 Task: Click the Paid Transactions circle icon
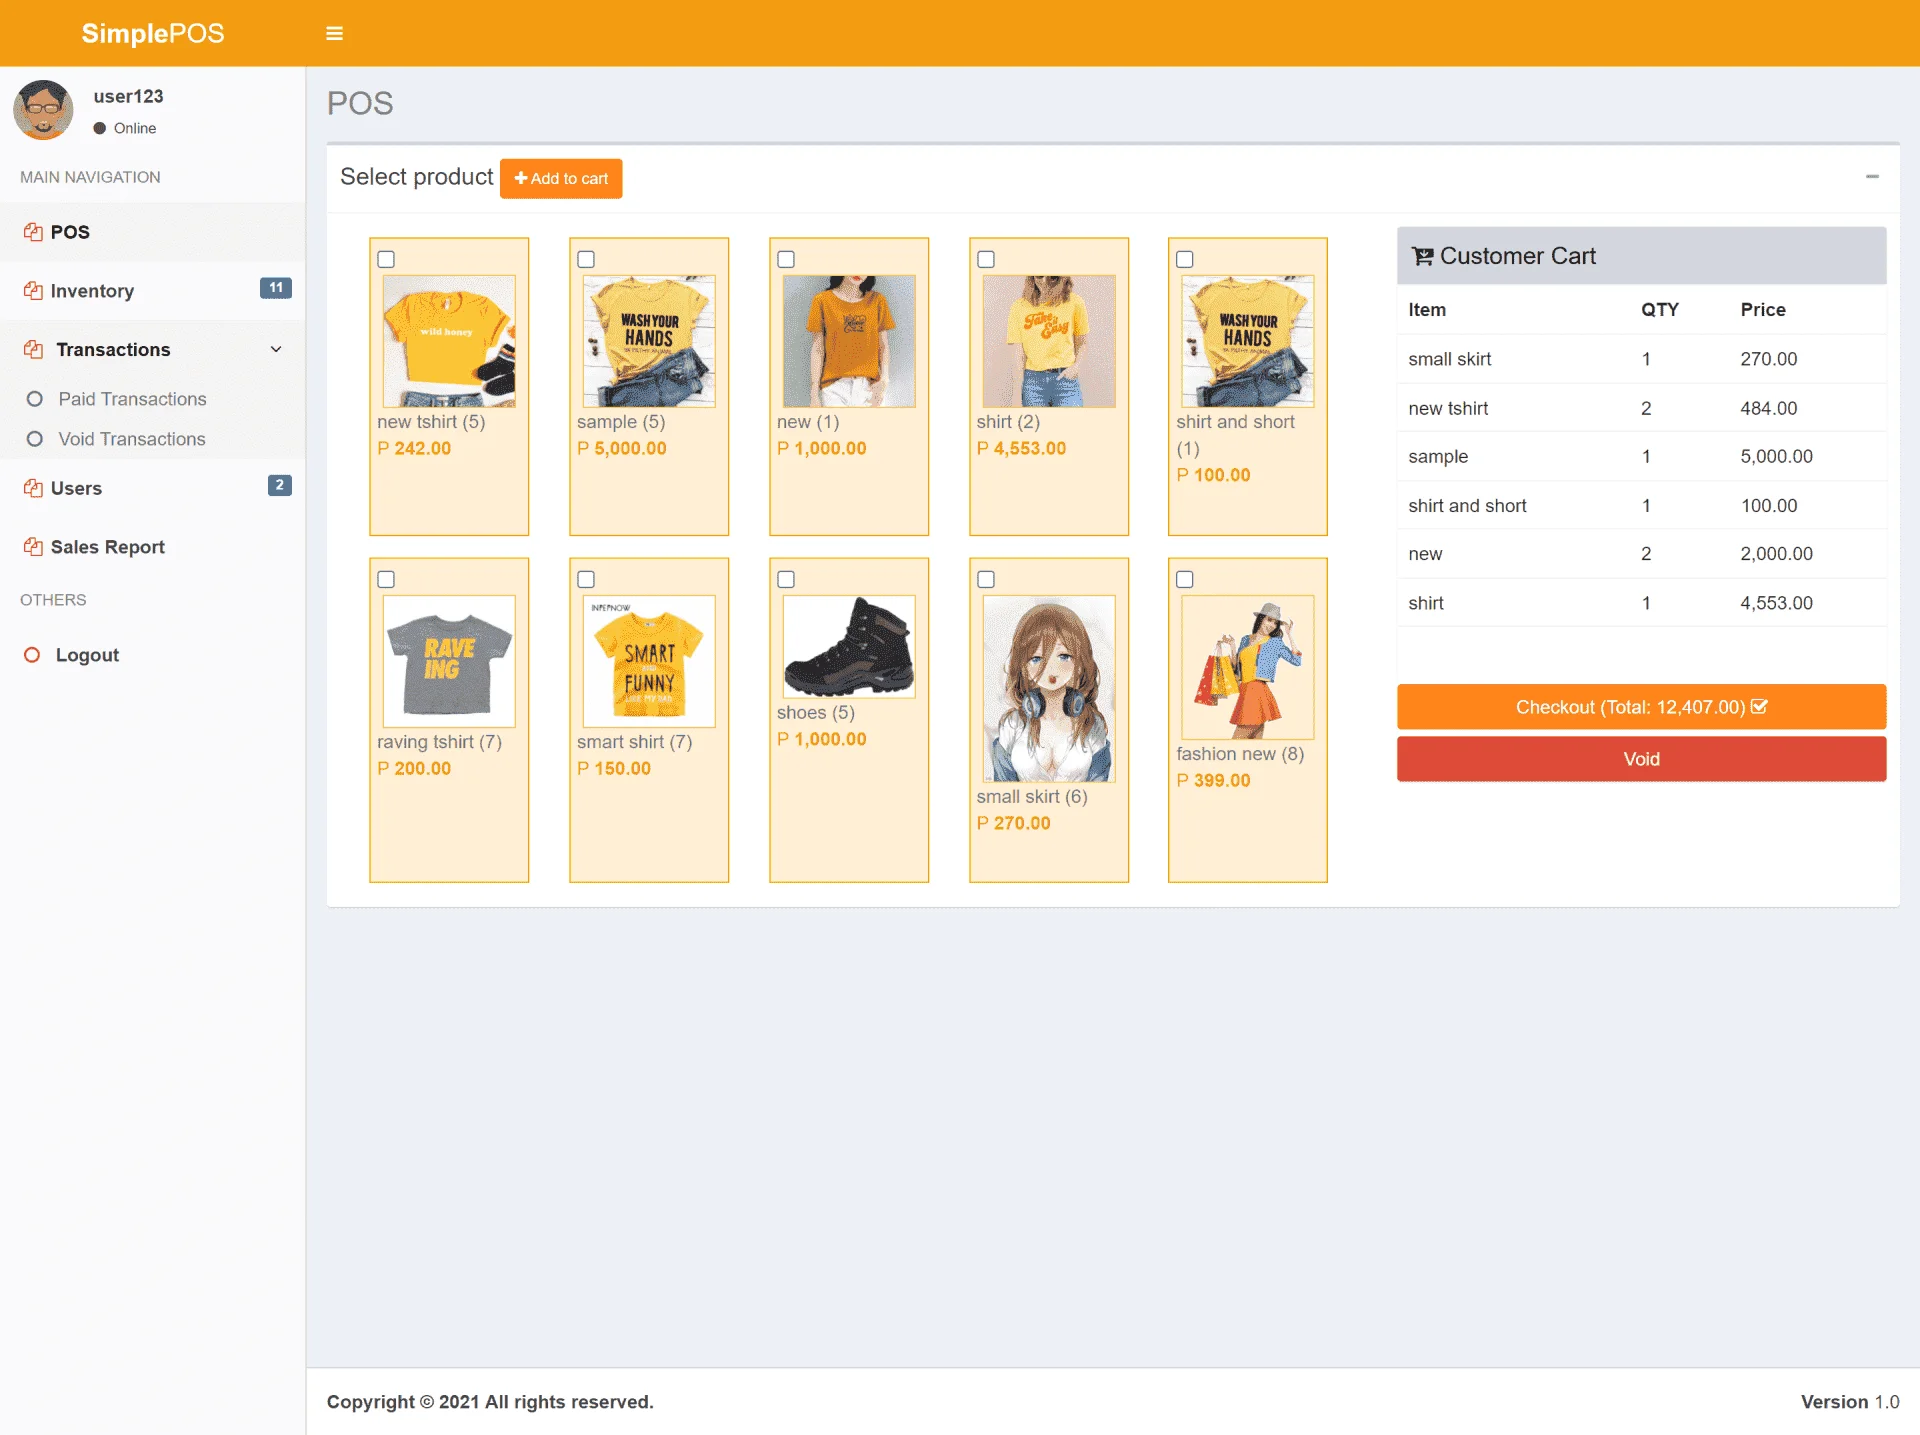pyautogui.click(x=35, y=399)
